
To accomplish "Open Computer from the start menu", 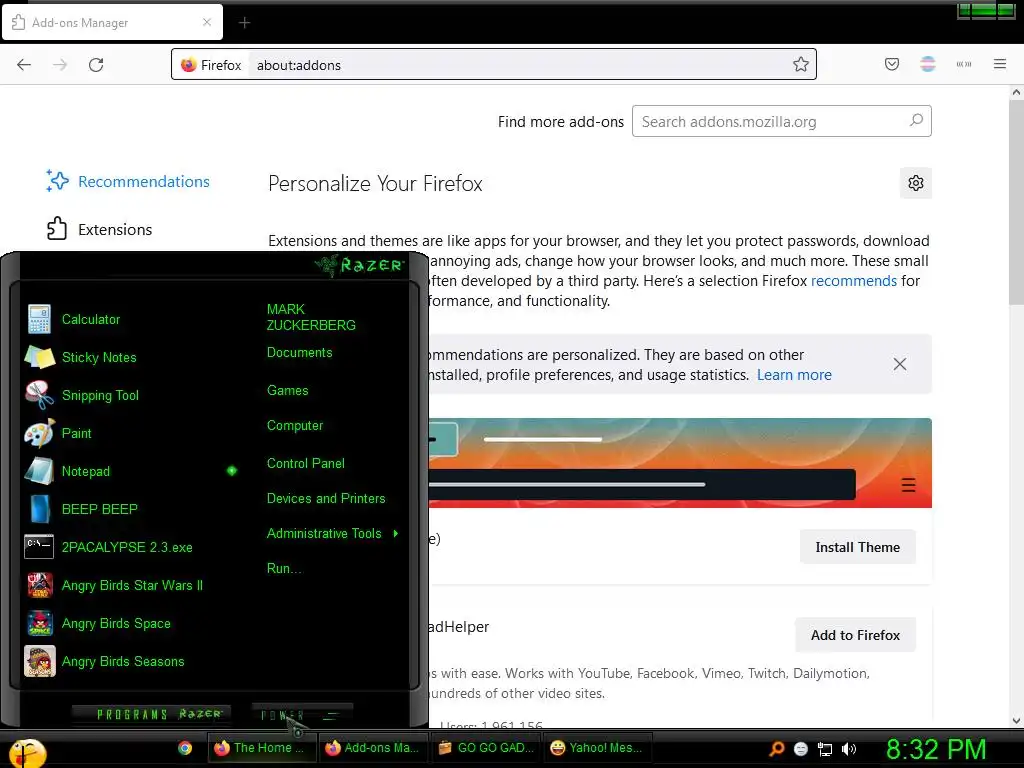I will click(x=295, y=426).
